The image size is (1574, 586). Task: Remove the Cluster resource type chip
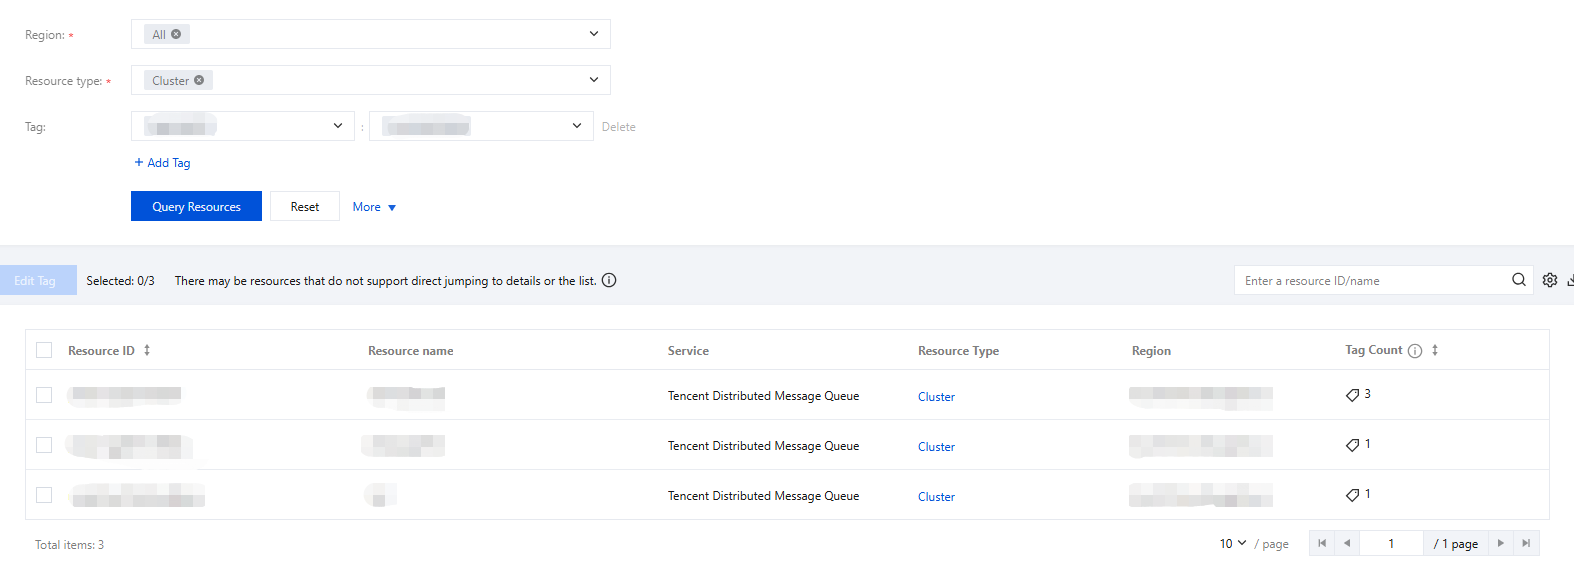[199, 80]
